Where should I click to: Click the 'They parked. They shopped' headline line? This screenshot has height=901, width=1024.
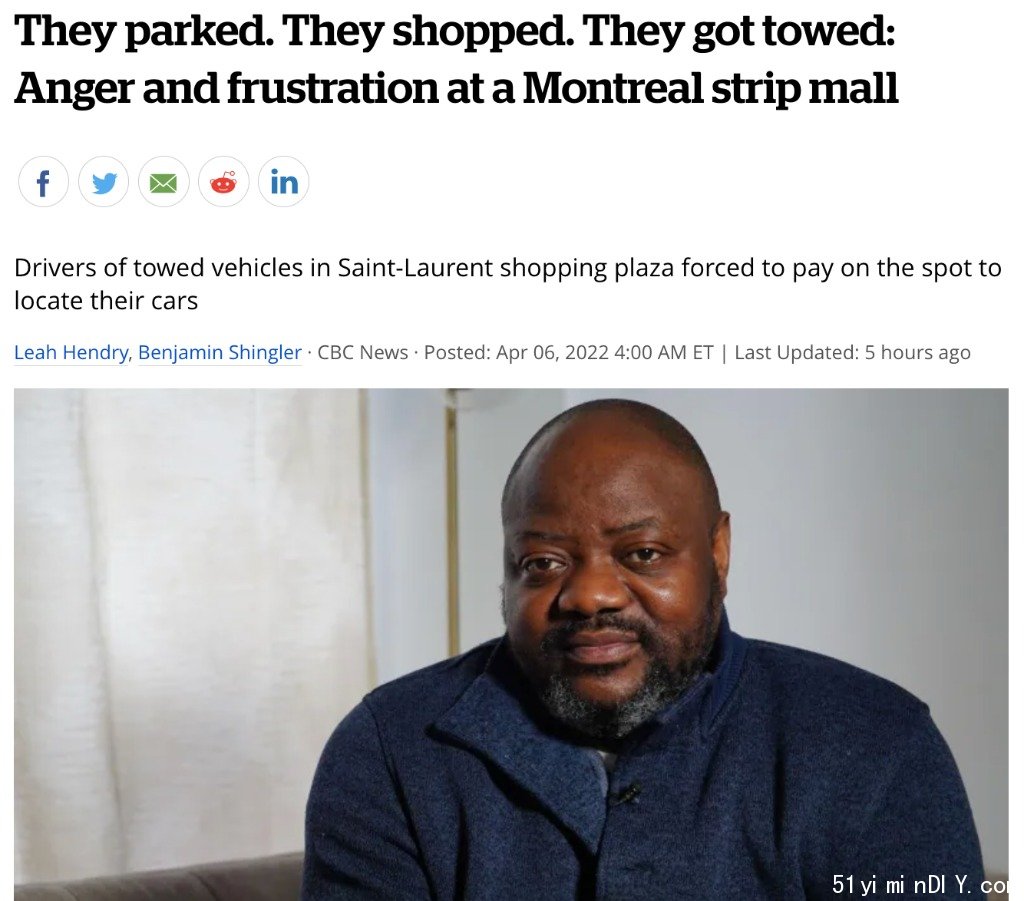click(455, 32)
